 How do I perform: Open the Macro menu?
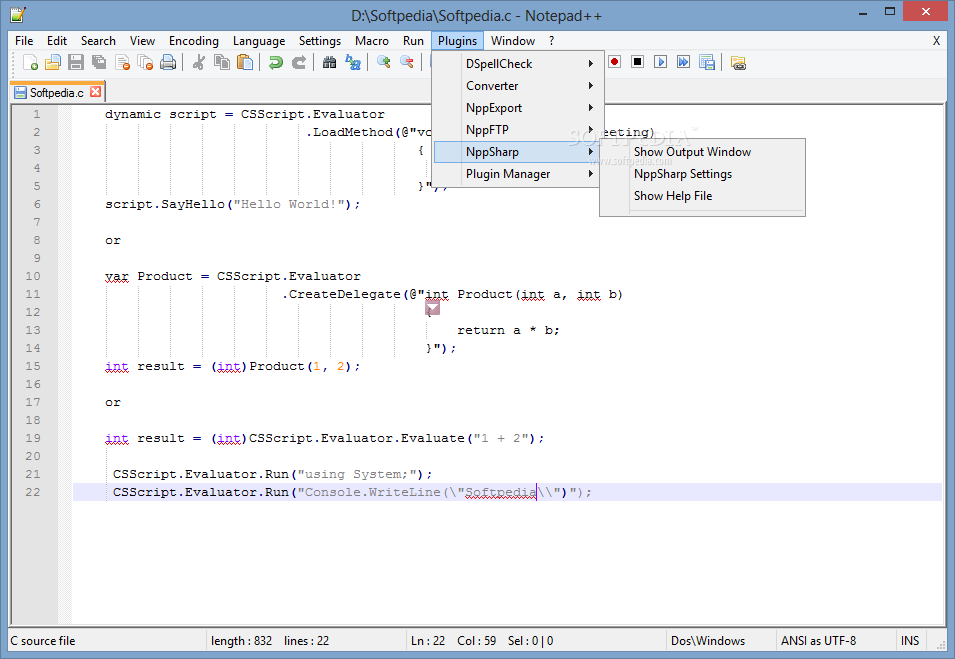(372, 41)
